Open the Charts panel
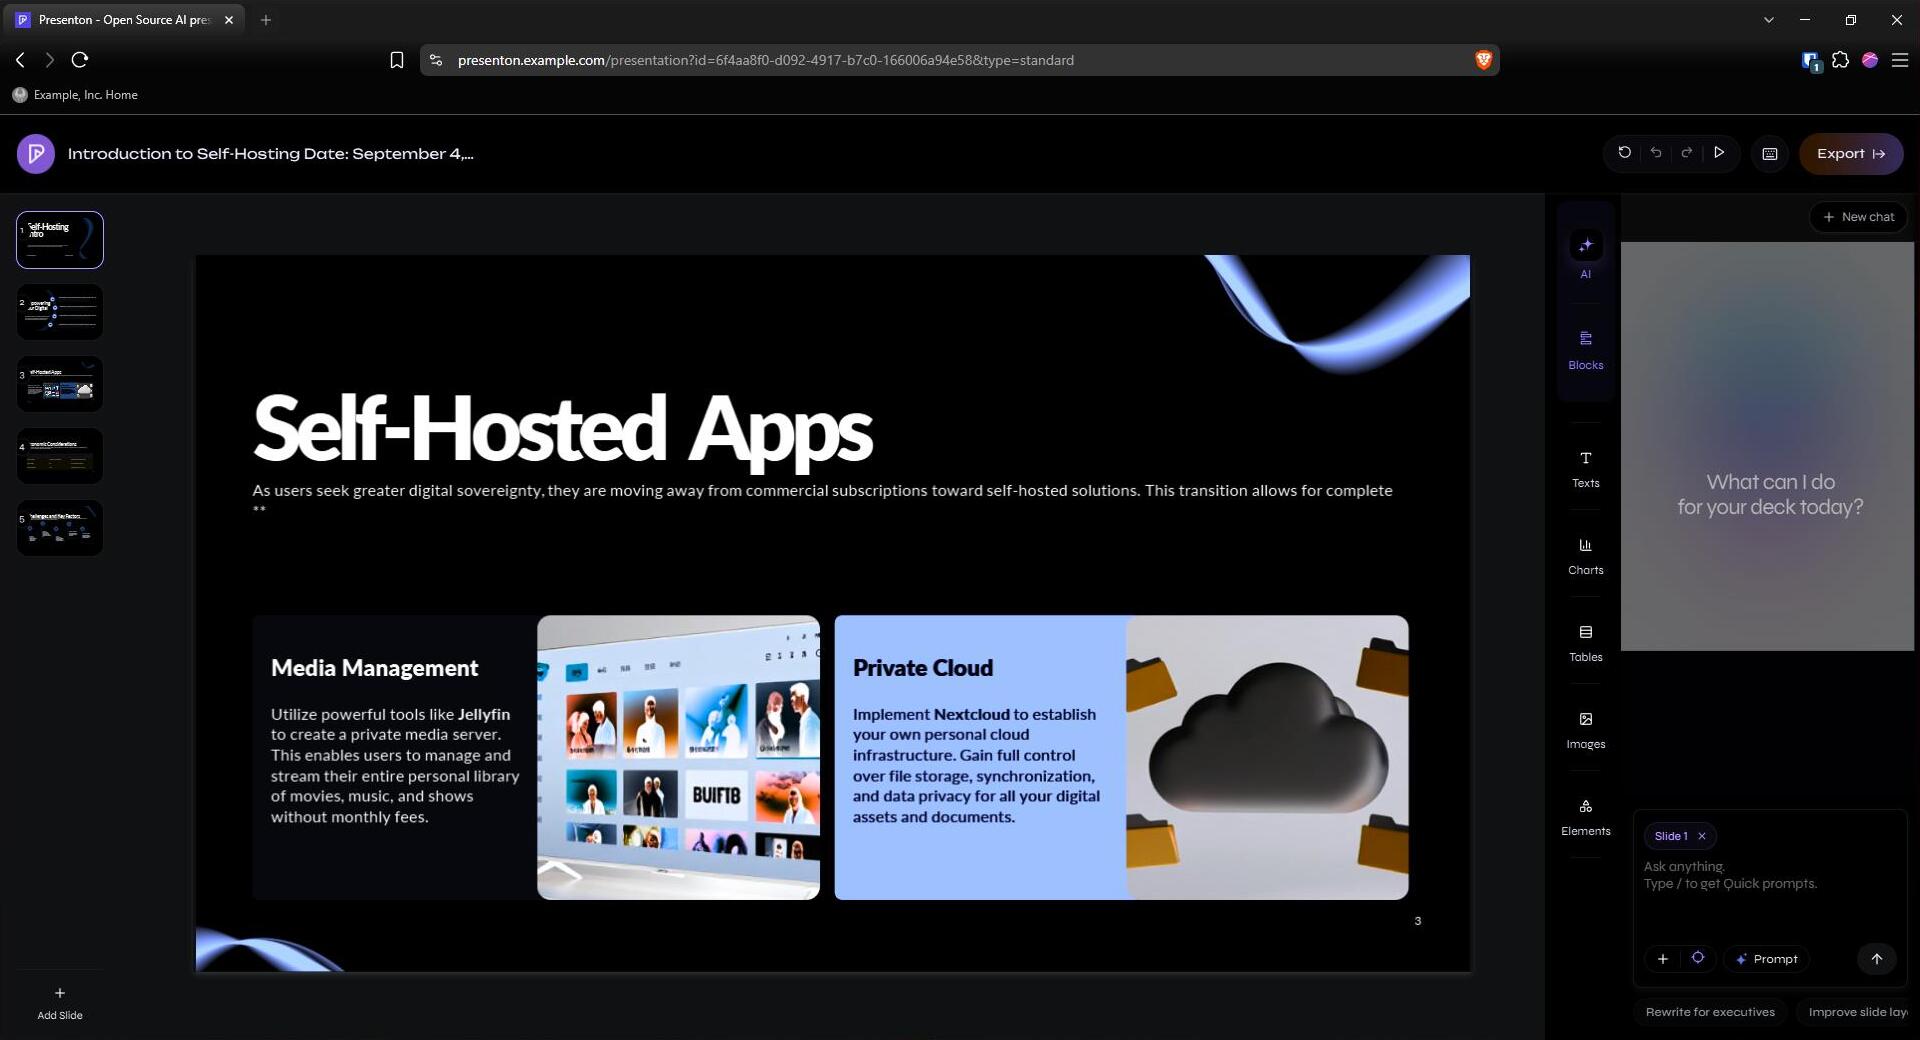1920x1040 pixels. coord(1586,556)
